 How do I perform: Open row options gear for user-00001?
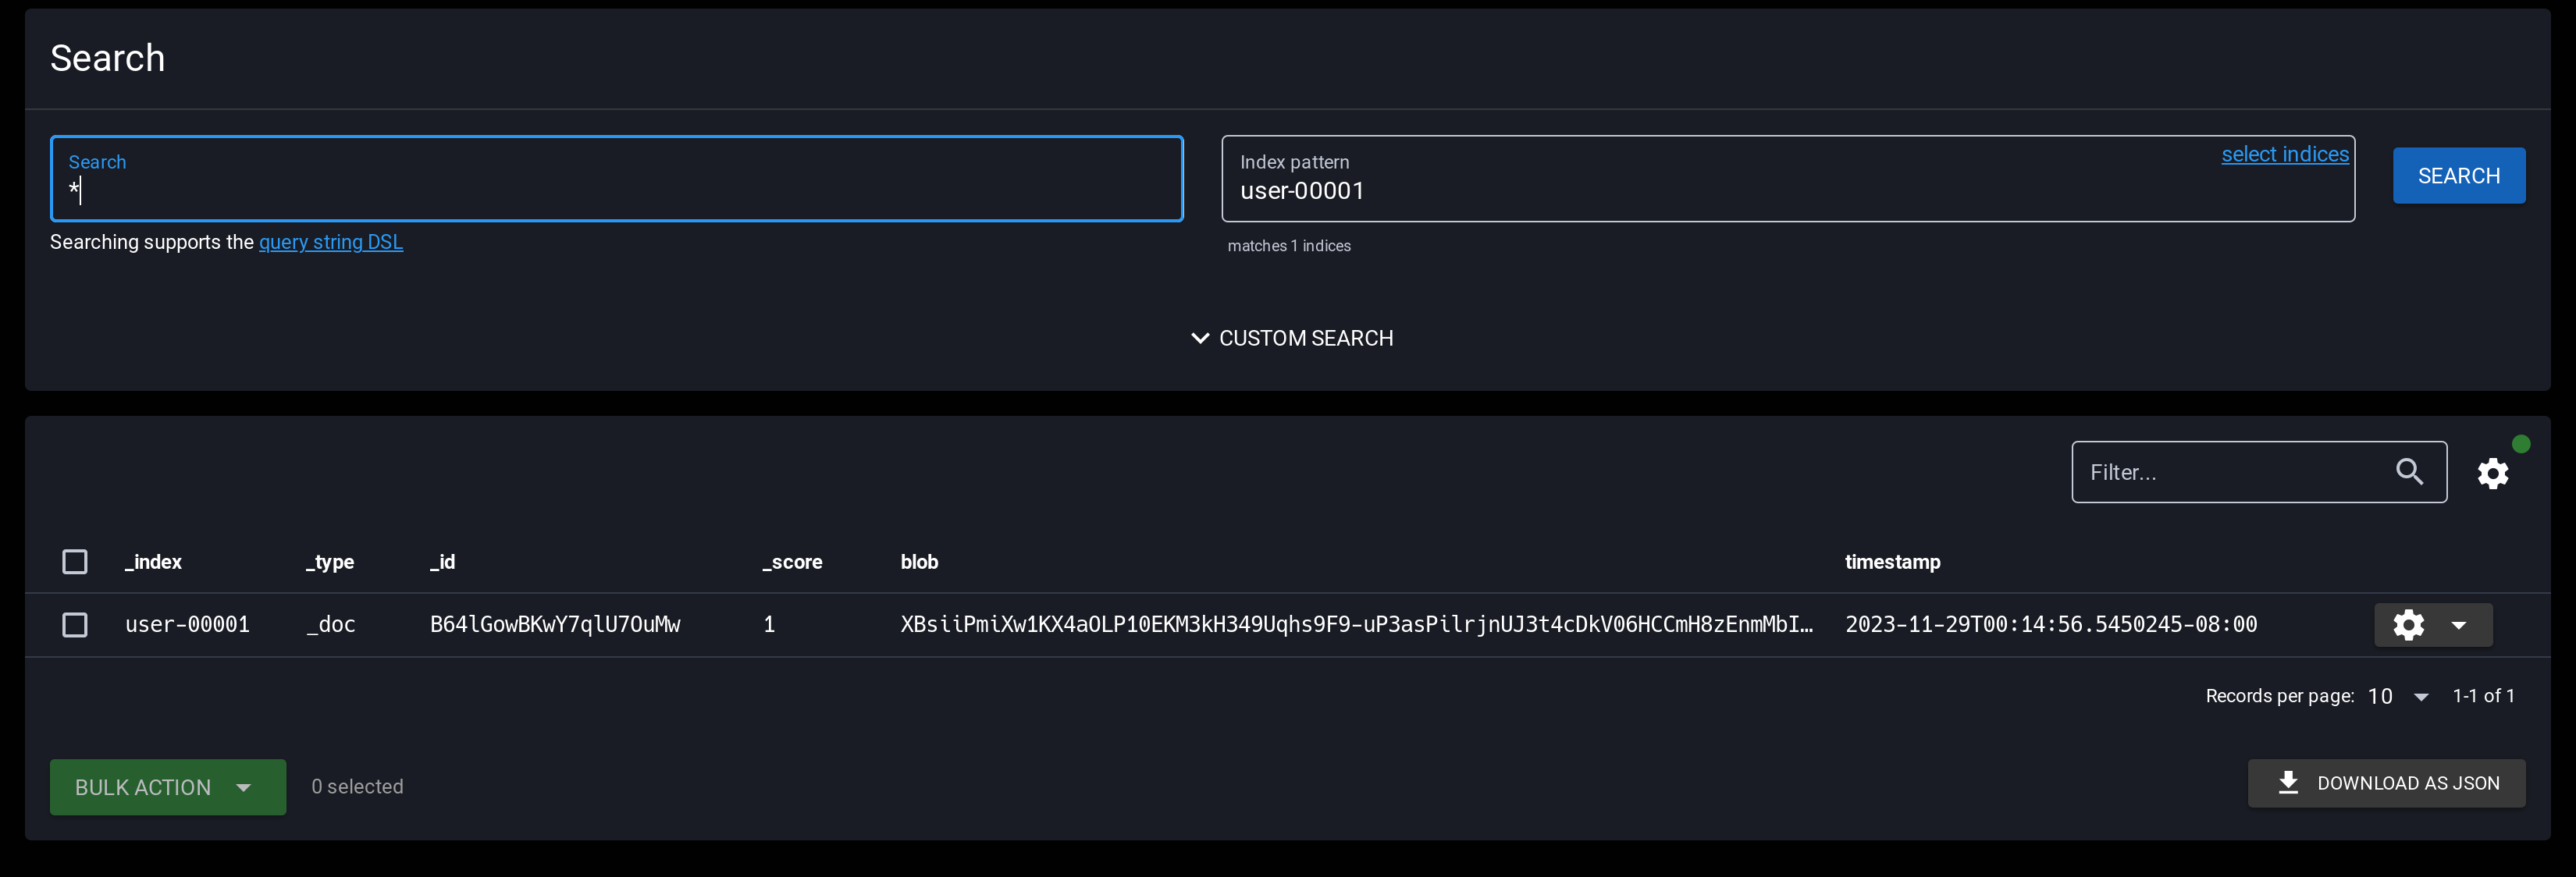tap(2408, 625)
